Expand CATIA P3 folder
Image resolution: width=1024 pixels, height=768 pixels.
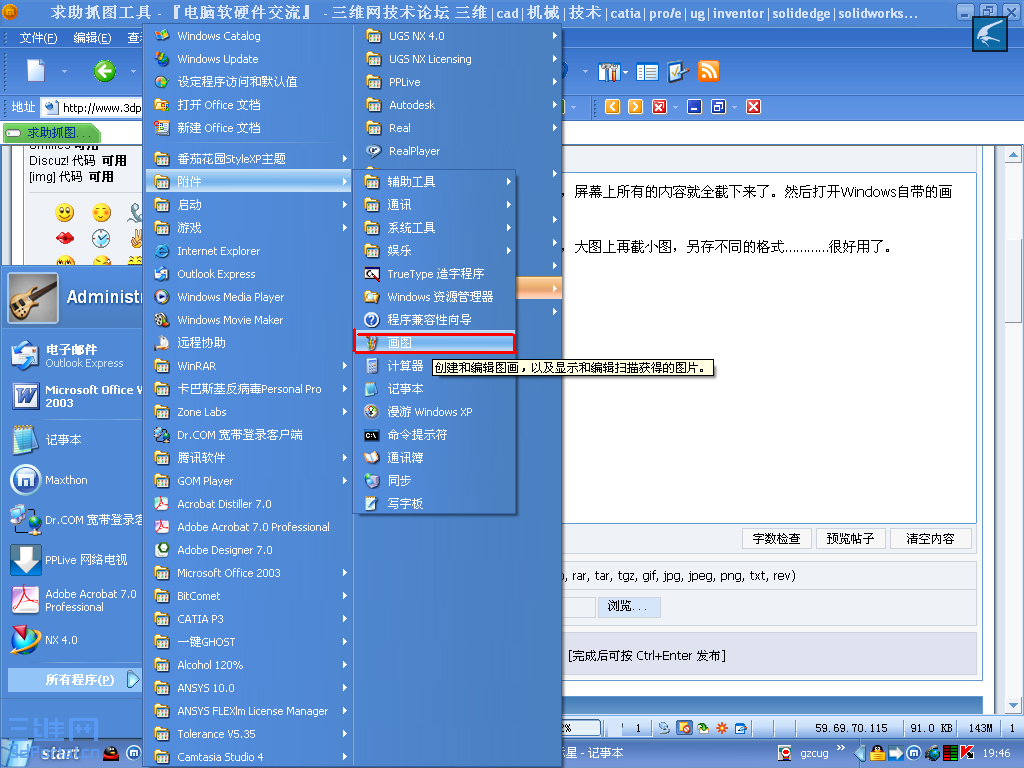click(248, 619)
